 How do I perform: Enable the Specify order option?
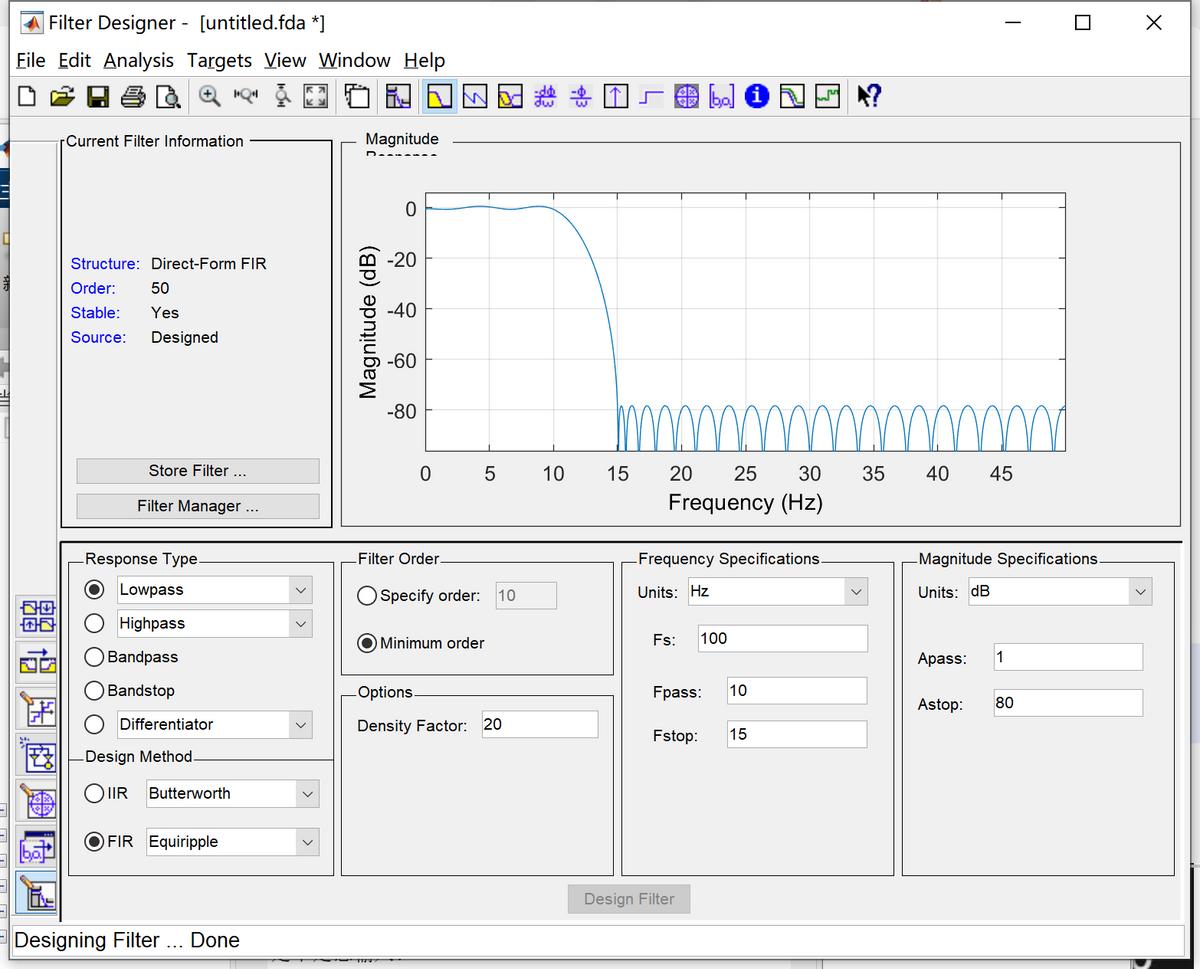[x=367, y=596]
